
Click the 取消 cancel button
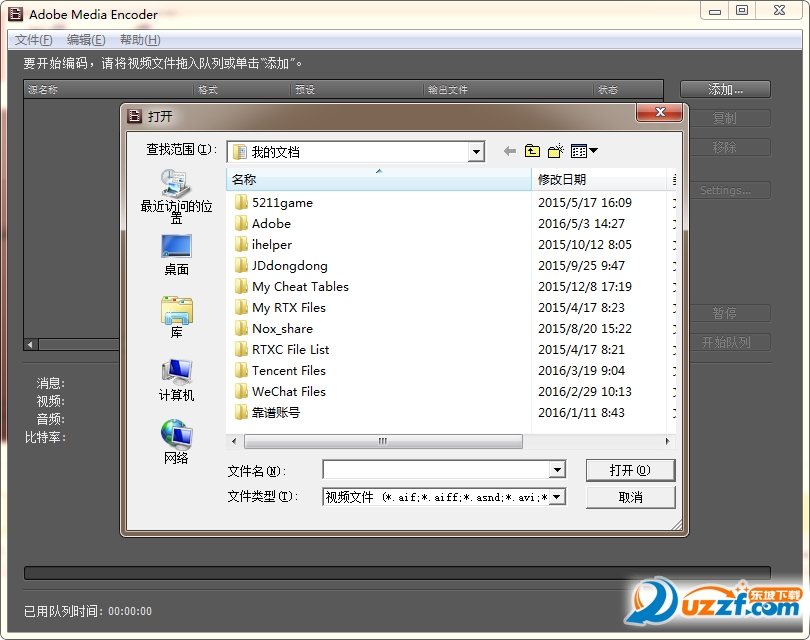pos(630,497)
